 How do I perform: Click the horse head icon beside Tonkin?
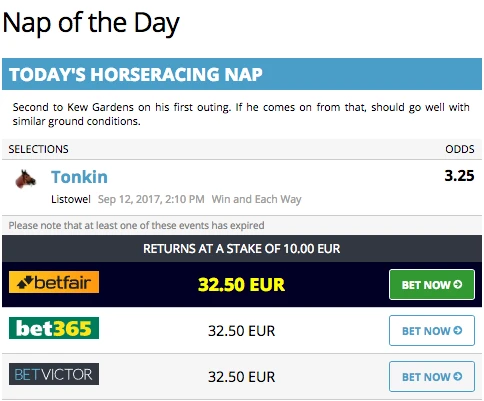pyautogui.click(x=25, y=179)
